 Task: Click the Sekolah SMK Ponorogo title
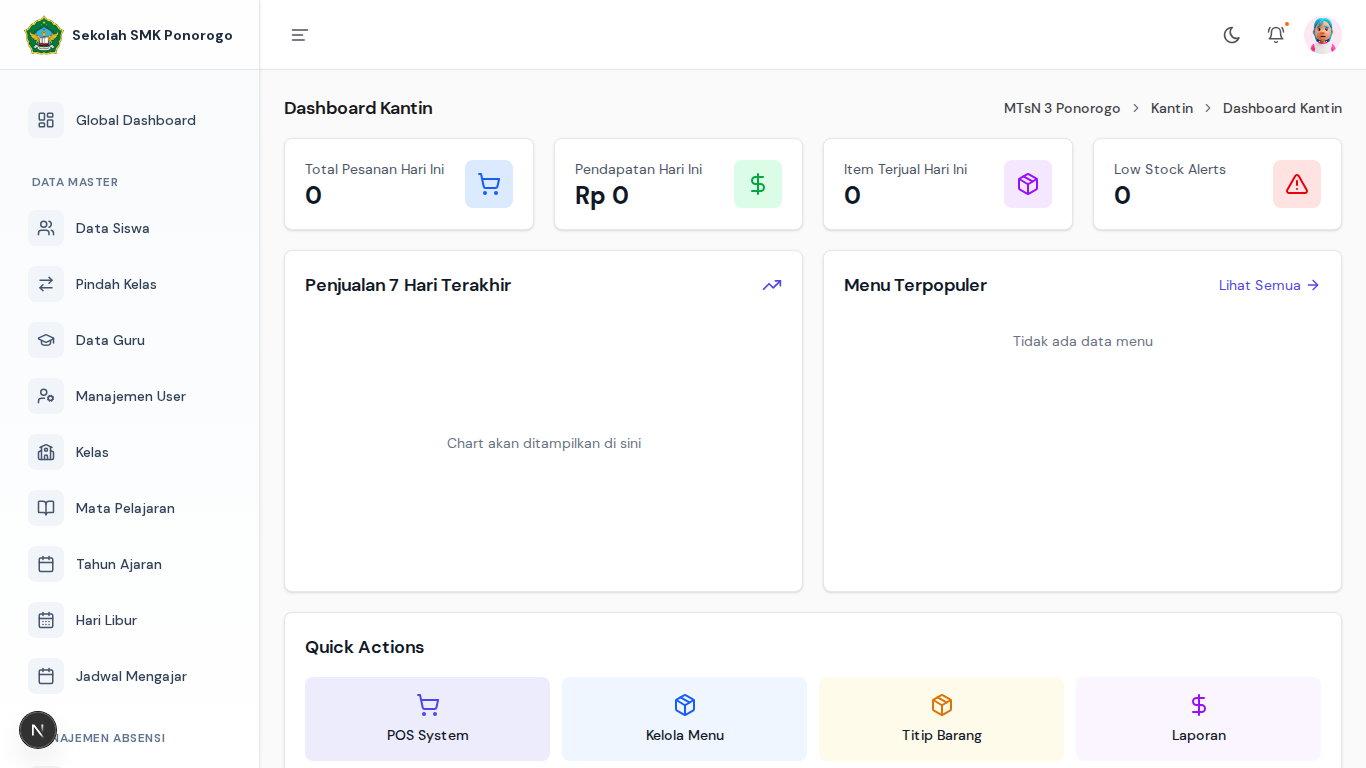tap(152, 35)
